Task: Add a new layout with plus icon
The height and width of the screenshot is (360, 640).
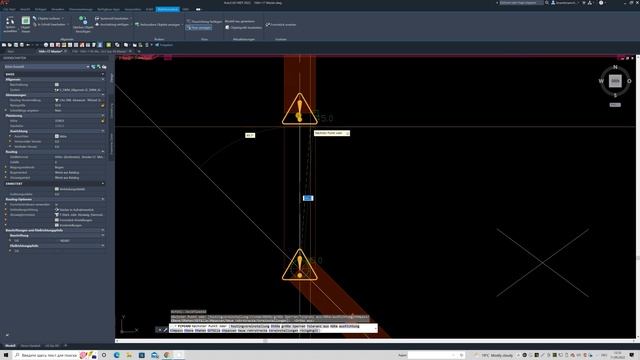Action: [66, 346]
